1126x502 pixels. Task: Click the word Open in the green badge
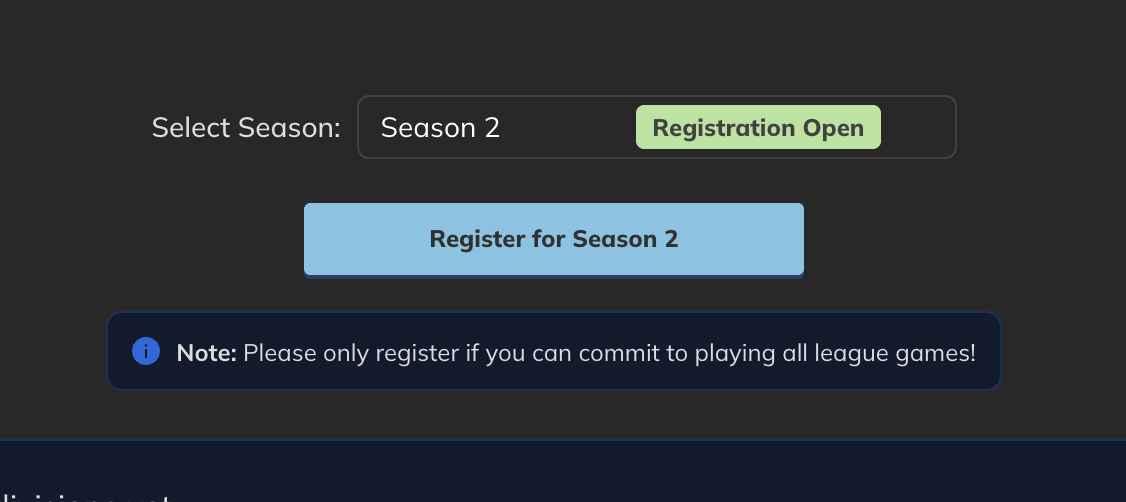tap(833, 128)
